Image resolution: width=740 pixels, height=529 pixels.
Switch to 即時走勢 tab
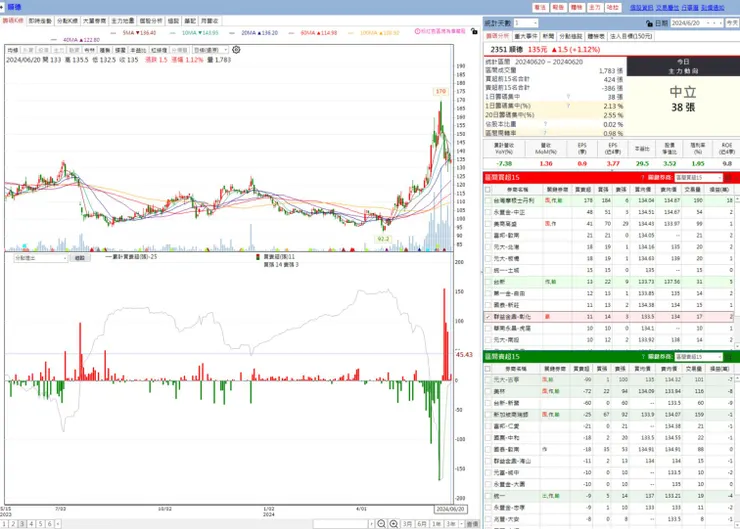pos(40,21)
